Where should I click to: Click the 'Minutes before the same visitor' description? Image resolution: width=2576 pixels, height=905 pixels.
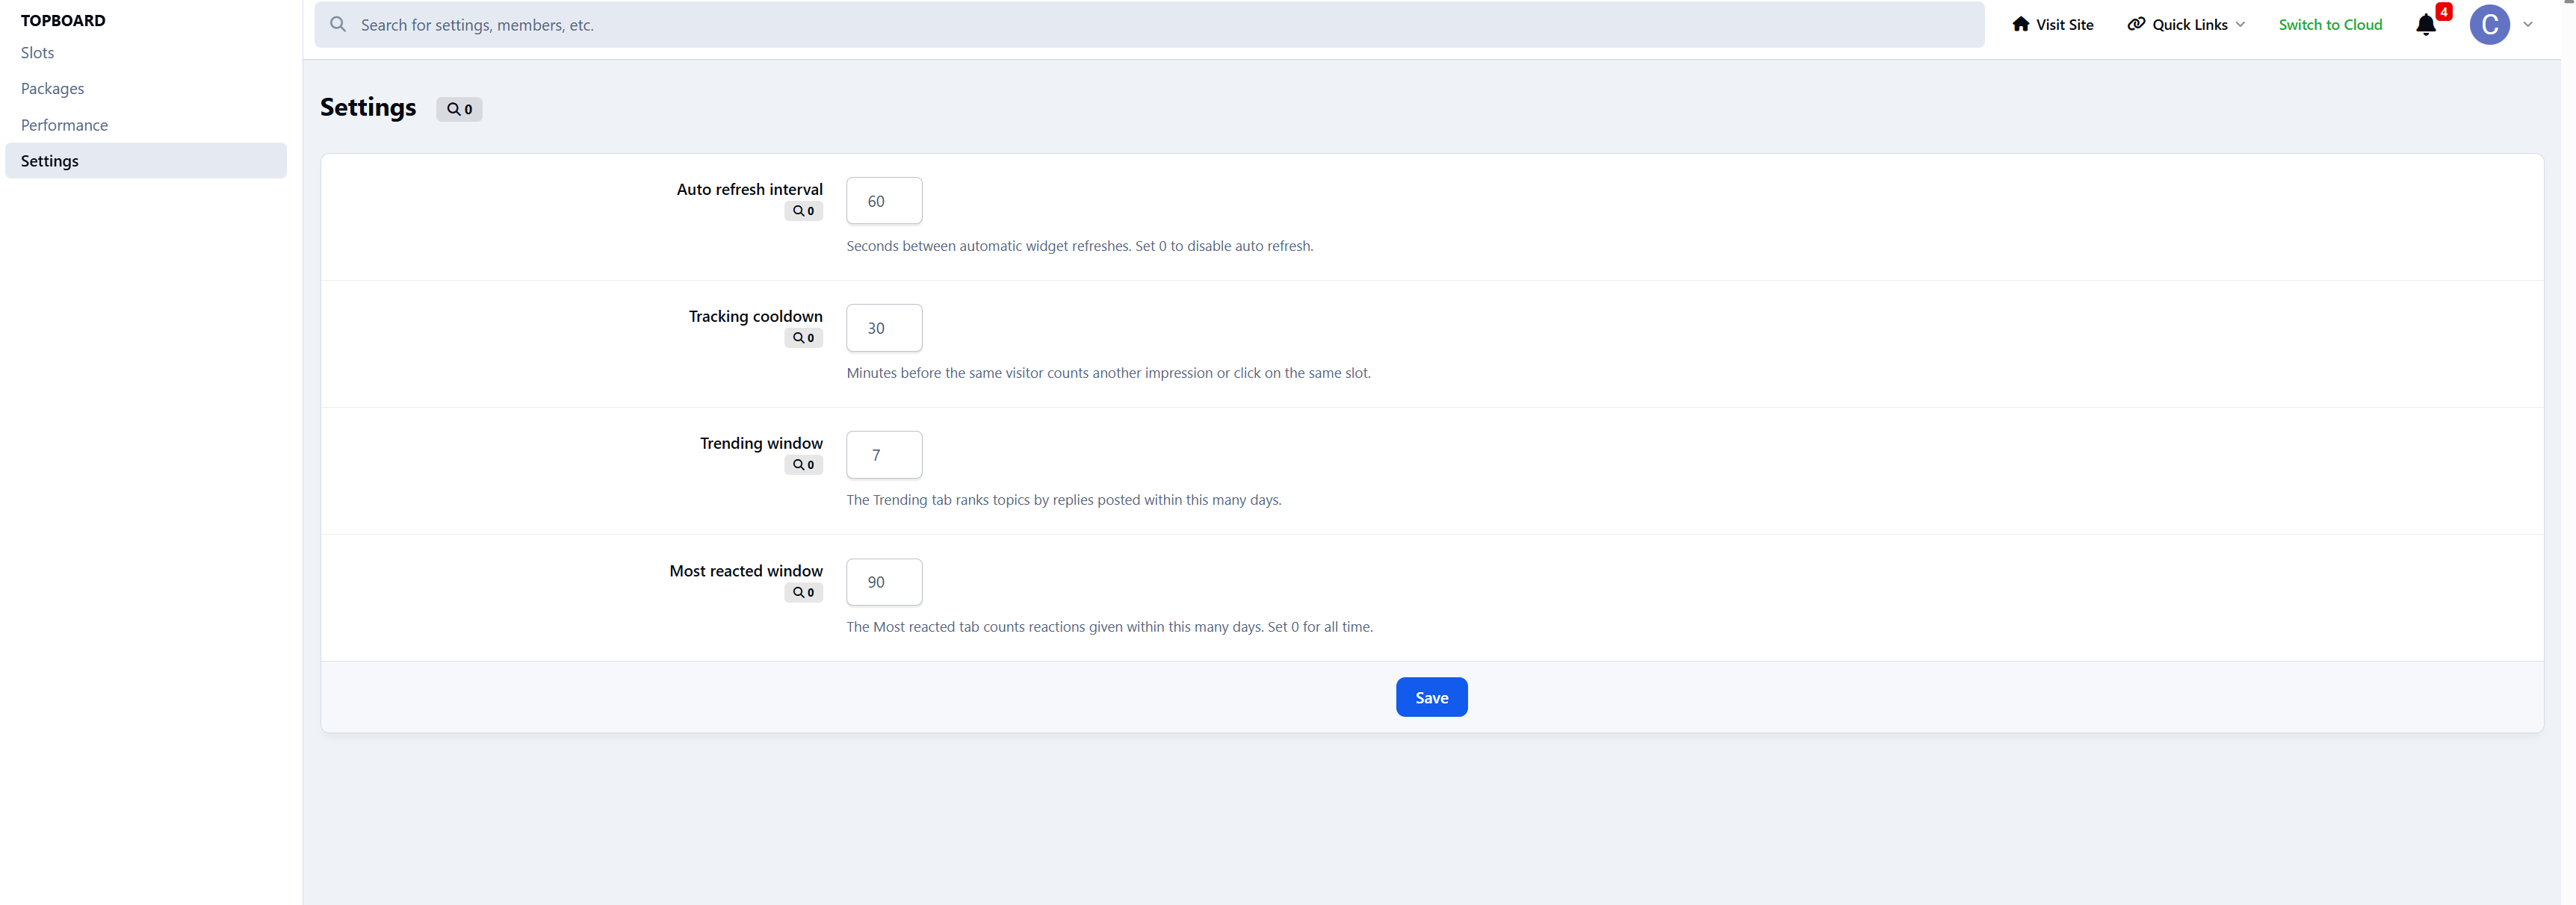coord(1109,373)
